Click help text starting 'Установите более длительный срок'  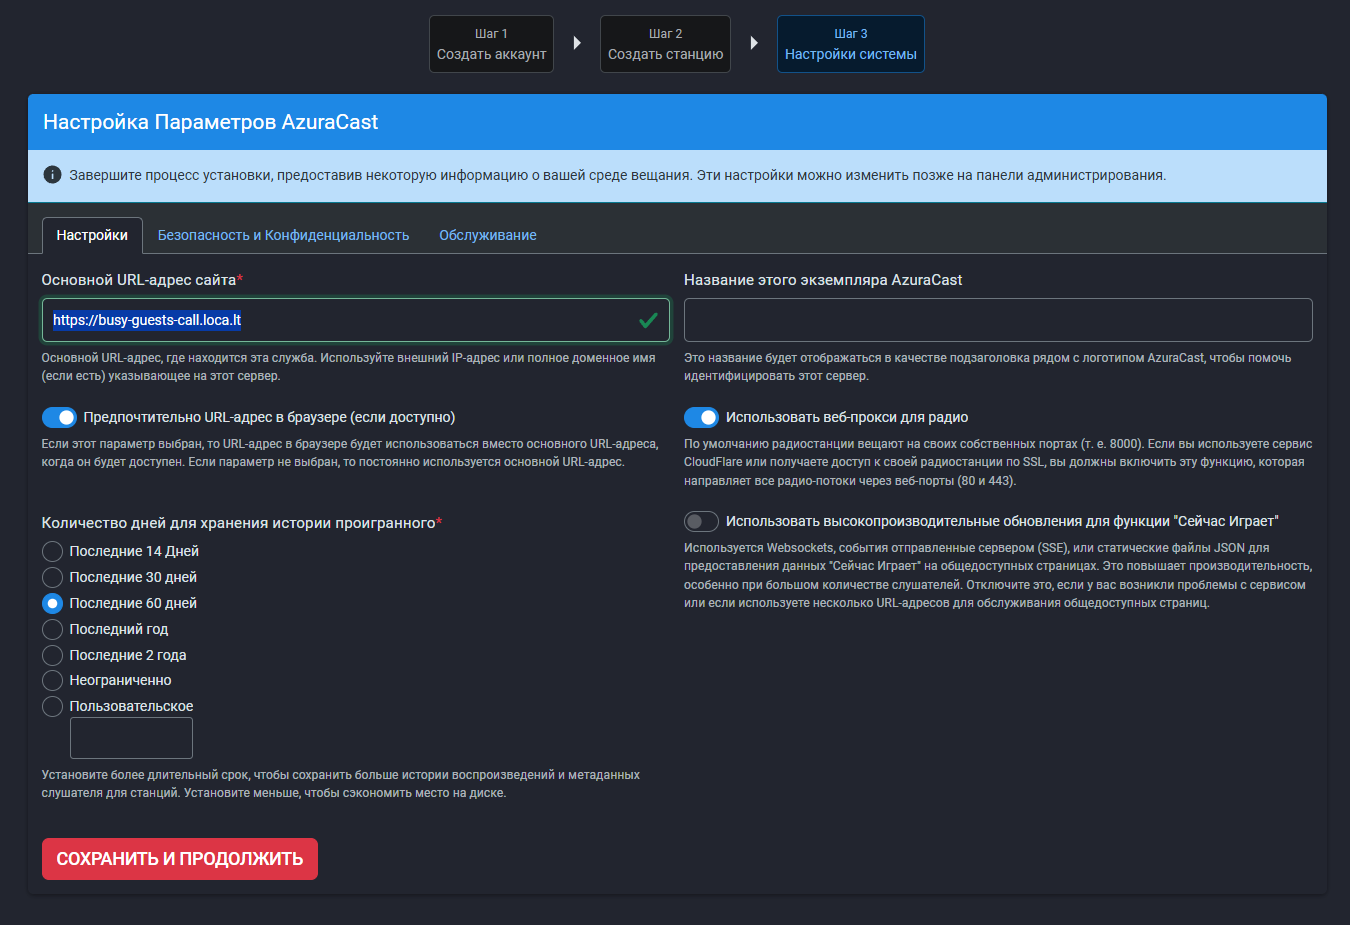pyautogui.click(x=341, y=784)
